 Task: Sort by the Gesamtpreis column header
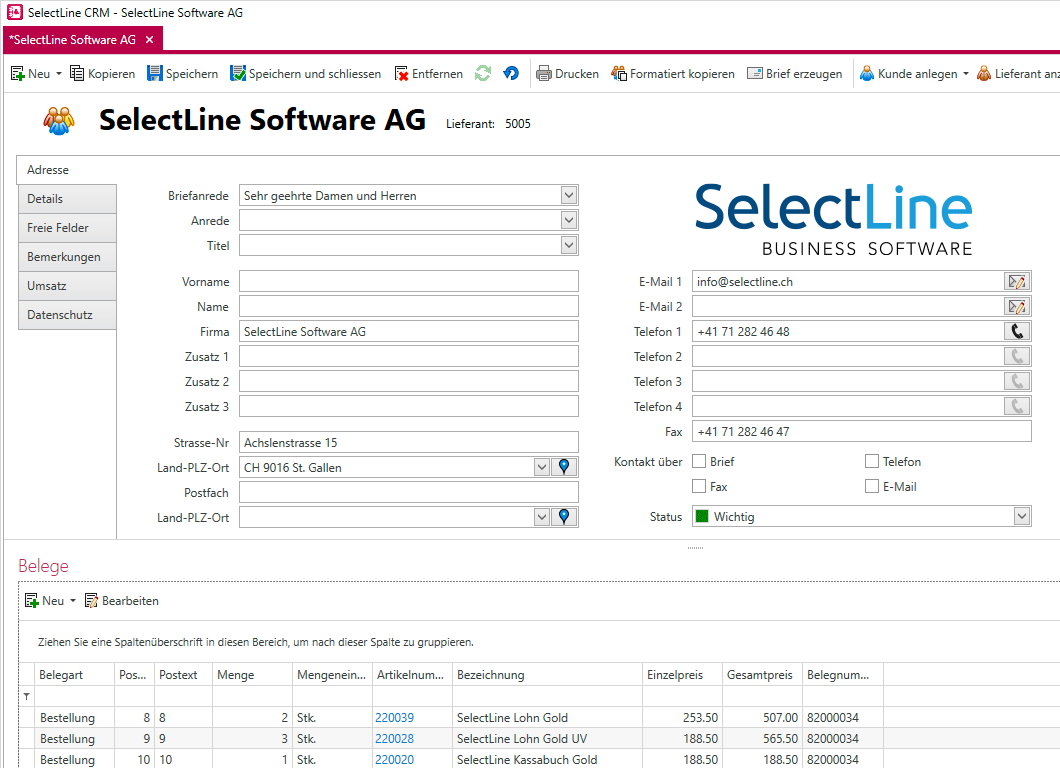pos(762,675)
